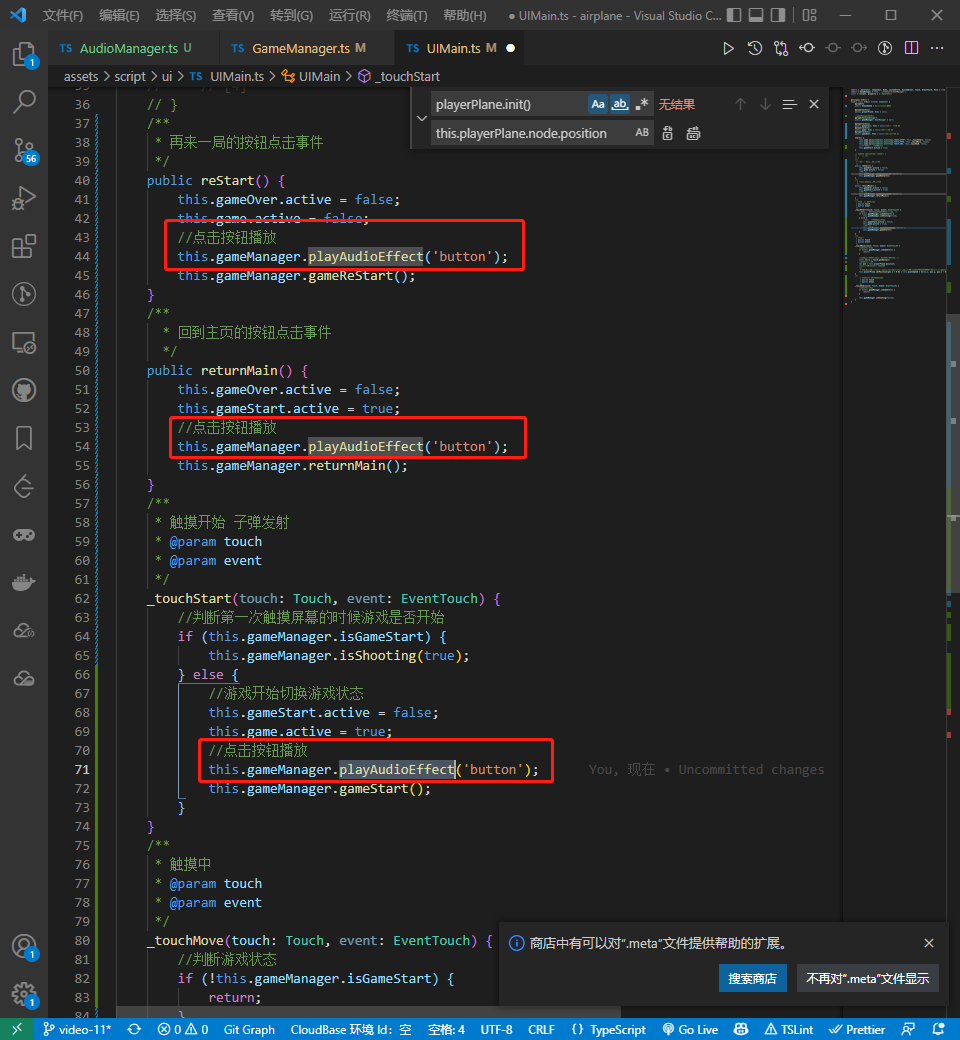Open the Remote Explorer icon

click(x=24, y=342)
